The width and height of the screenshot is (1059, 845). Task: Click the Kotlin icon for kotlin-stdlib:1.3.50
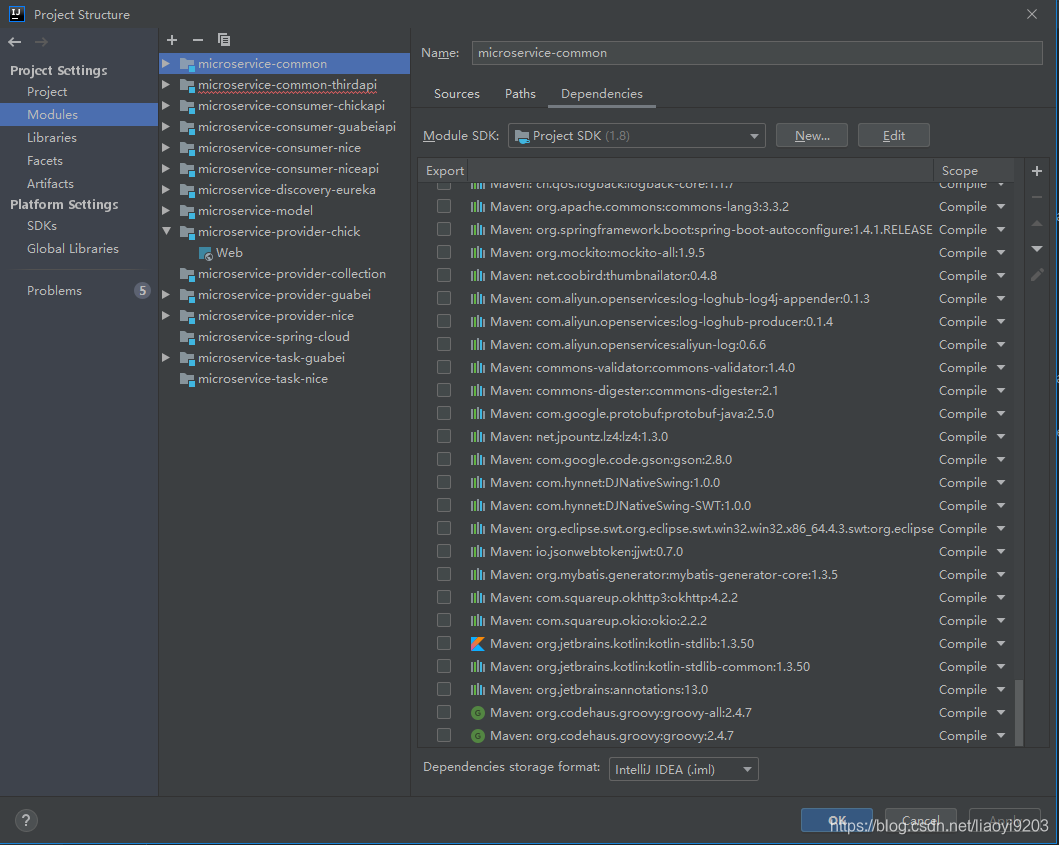click(x=477, y=644)
